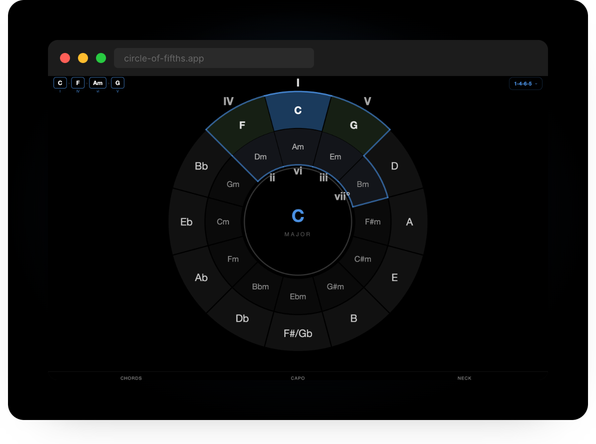Screen dimensions: 596x444
Task: Select the highlighted C segment on the wheel
Action: coord(298,111)
